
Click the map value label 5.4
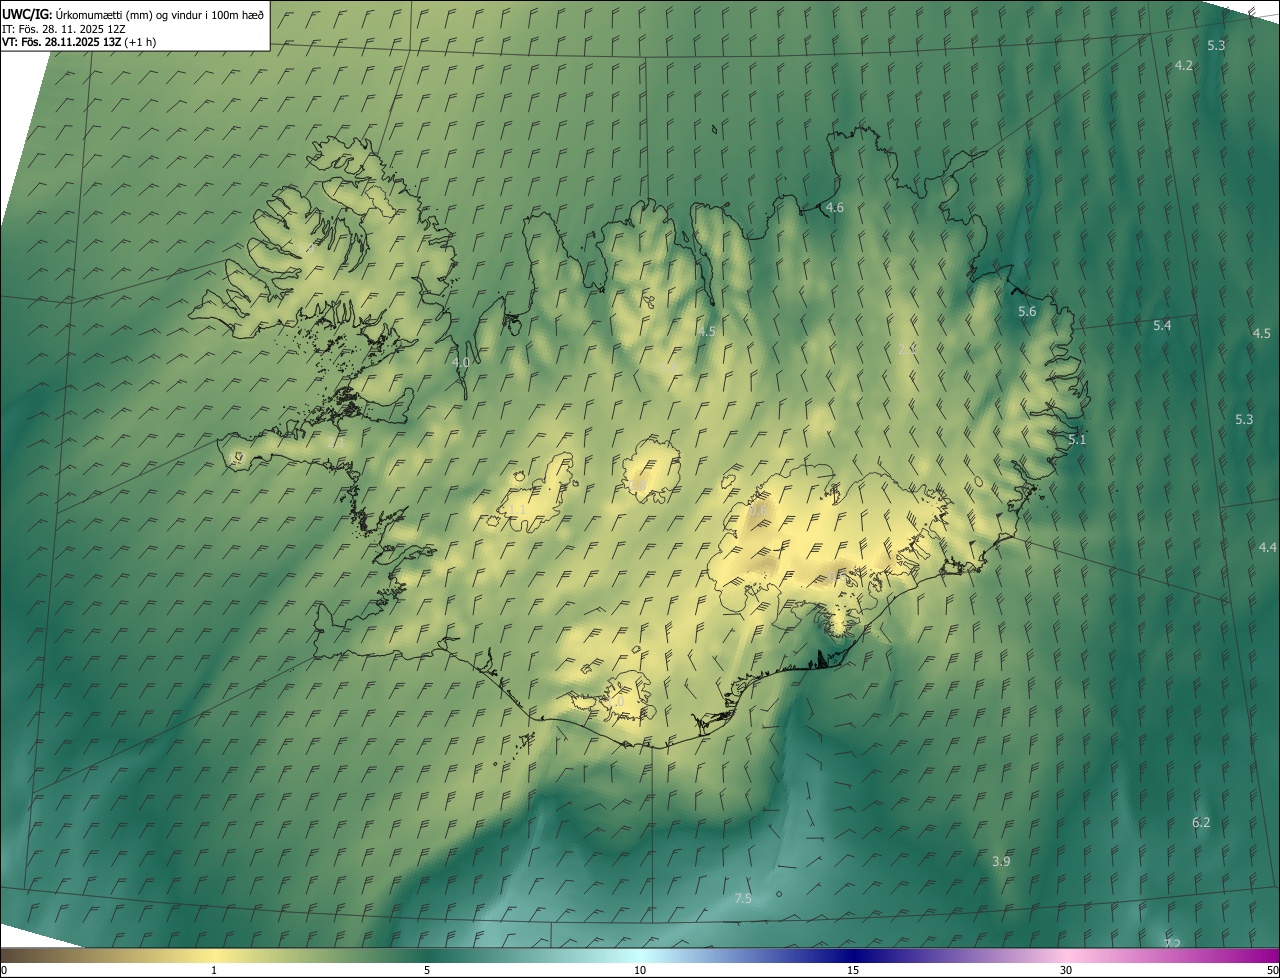tap(1162, 326)
